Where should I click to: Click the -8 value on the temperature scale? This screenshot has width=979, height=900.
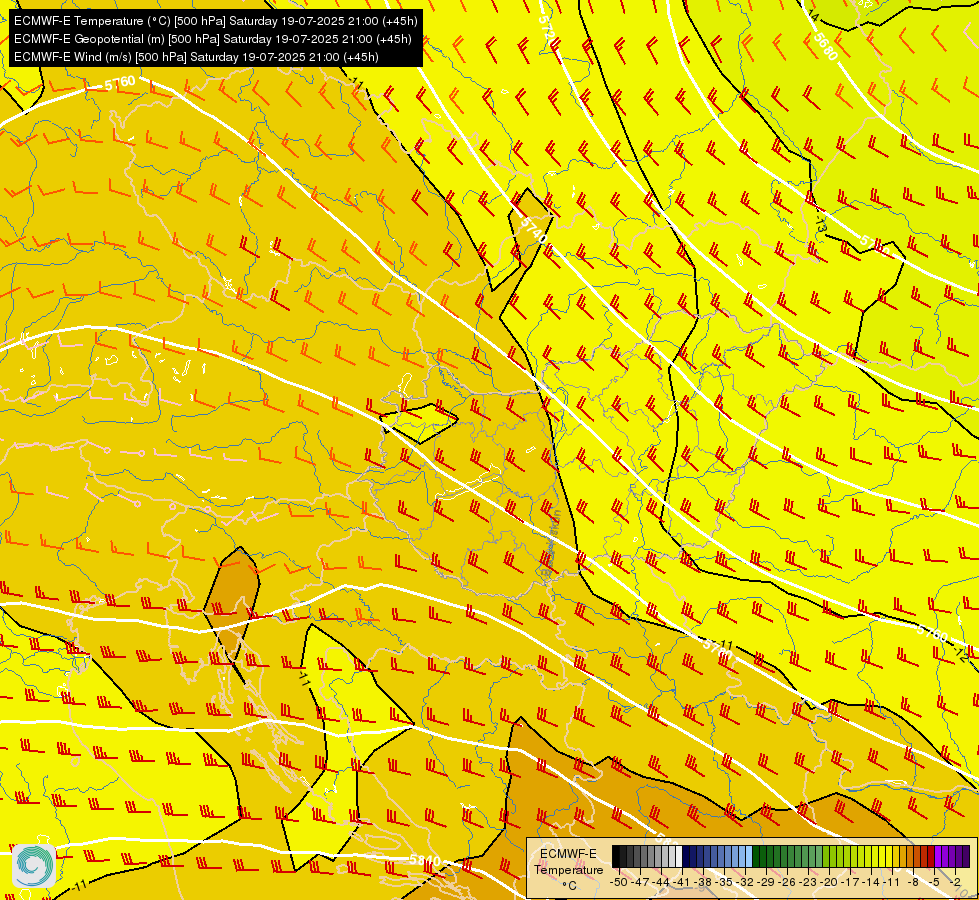[913, 882]
